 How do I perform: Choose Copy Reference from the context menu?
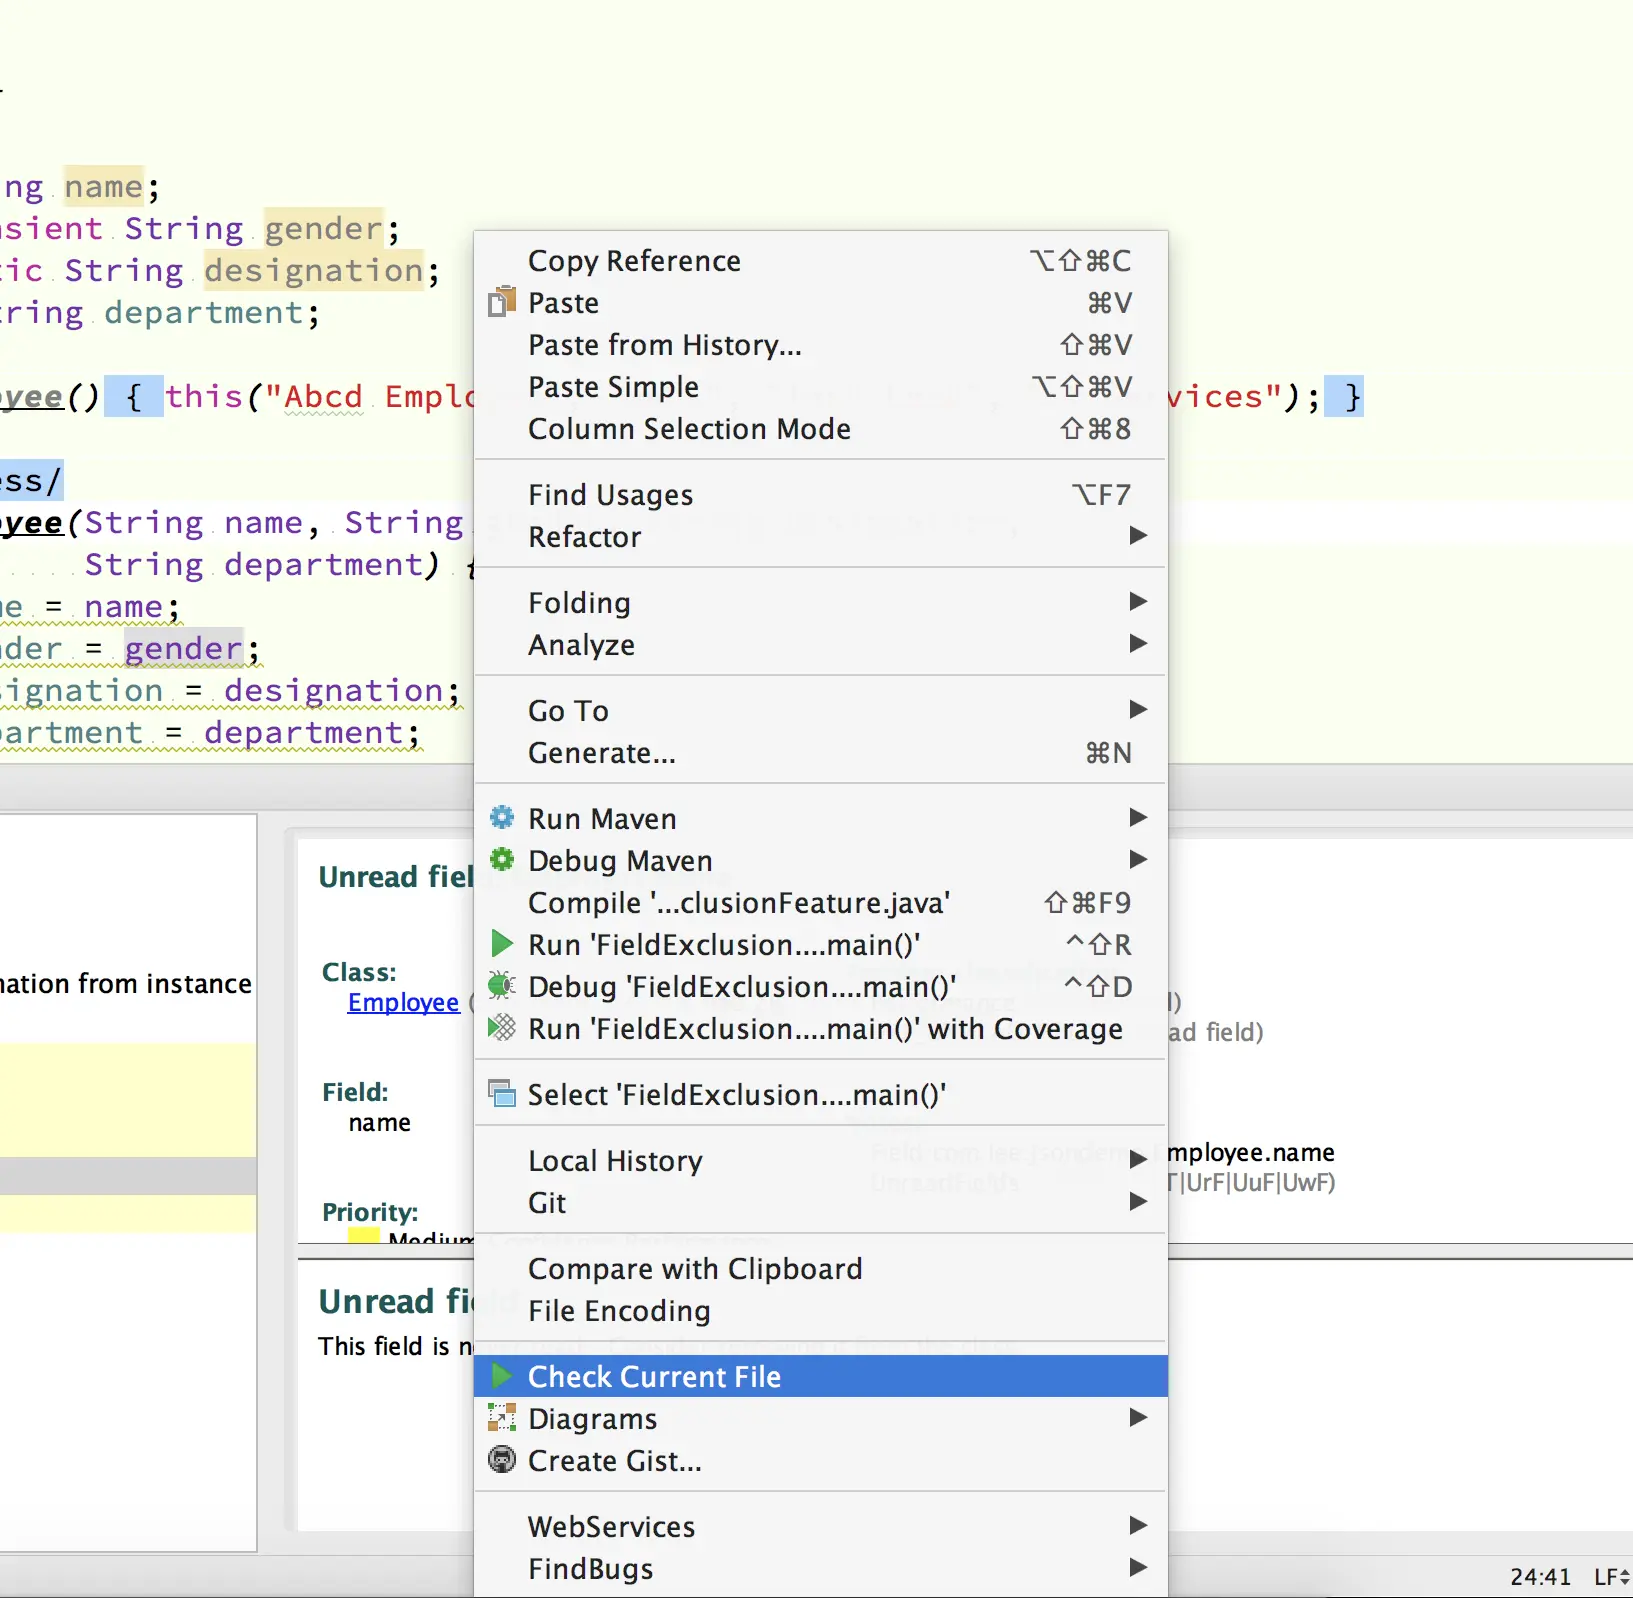click(820, 260)
